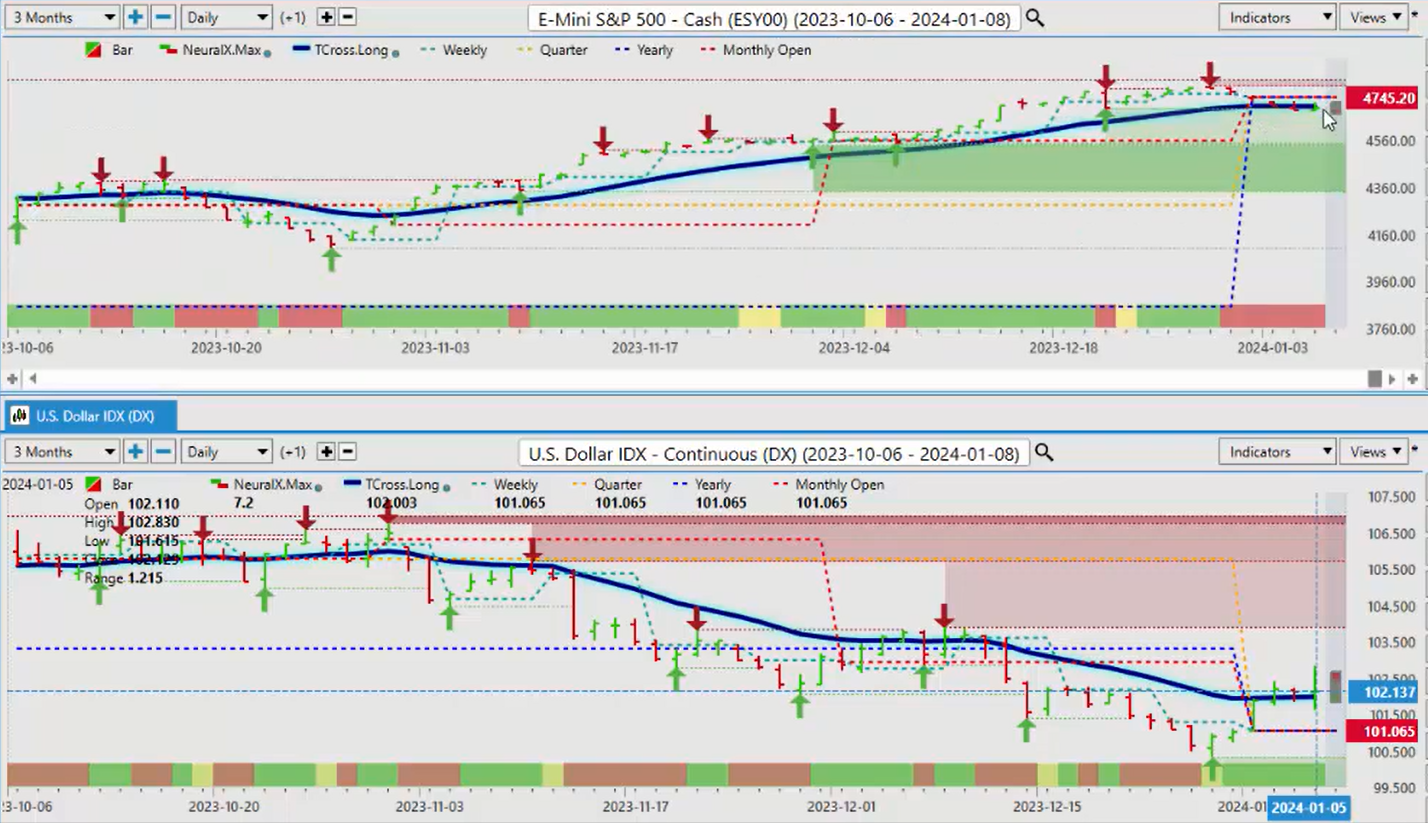Open 3 Months range dropdown, Dollar chart
The width and height of the screenshot is (1428, 823).
coord(62,452)
